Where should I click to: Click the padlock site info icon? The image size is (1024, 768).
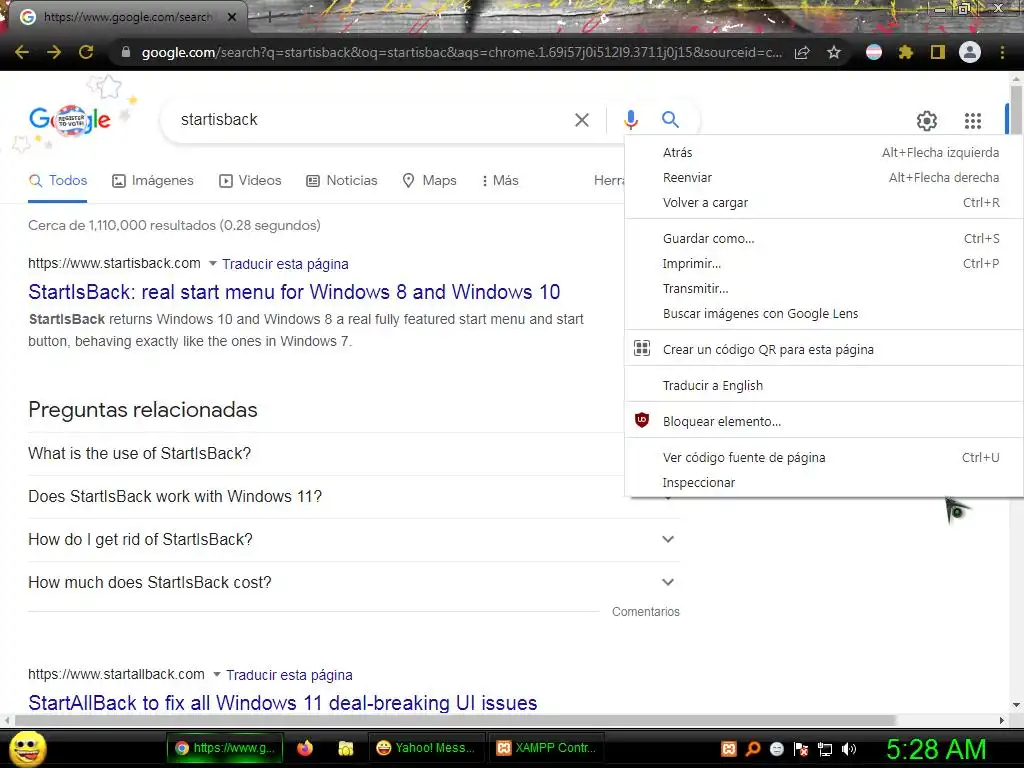(x=126, y=52)
